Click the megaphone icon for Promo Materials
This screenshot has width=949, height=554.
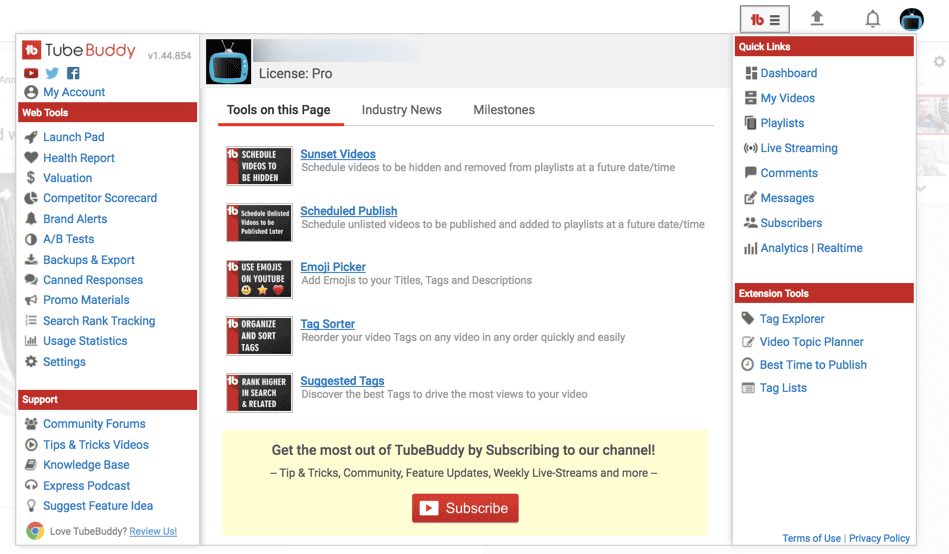(31, 300)
